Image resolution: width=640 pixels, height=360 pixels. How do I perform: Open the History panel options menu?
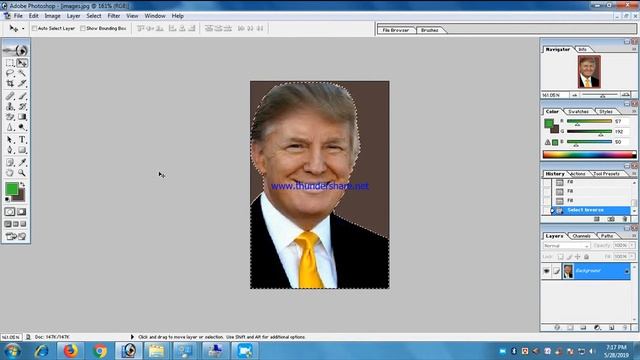(634, 173)
